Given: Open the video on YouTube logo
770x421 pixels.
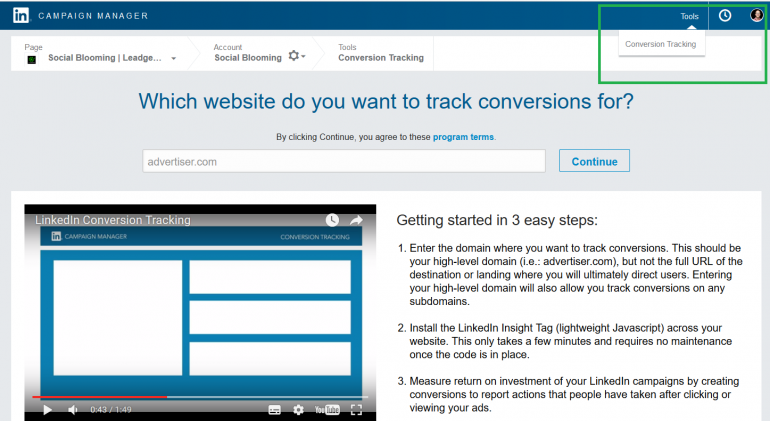Looking at the screenshot, I should tap(327, 410).
